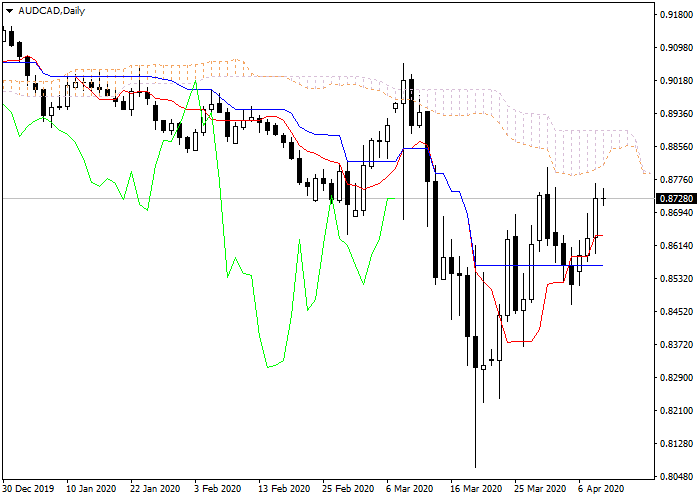
Task: Select the 0.86140 price axis label
Action: click(676, 246)
